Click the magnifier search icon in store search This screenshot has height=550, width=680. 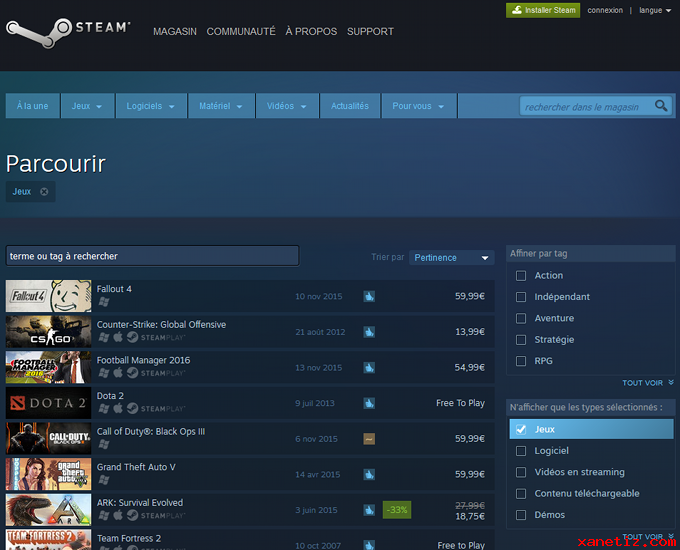click(661, 106)
